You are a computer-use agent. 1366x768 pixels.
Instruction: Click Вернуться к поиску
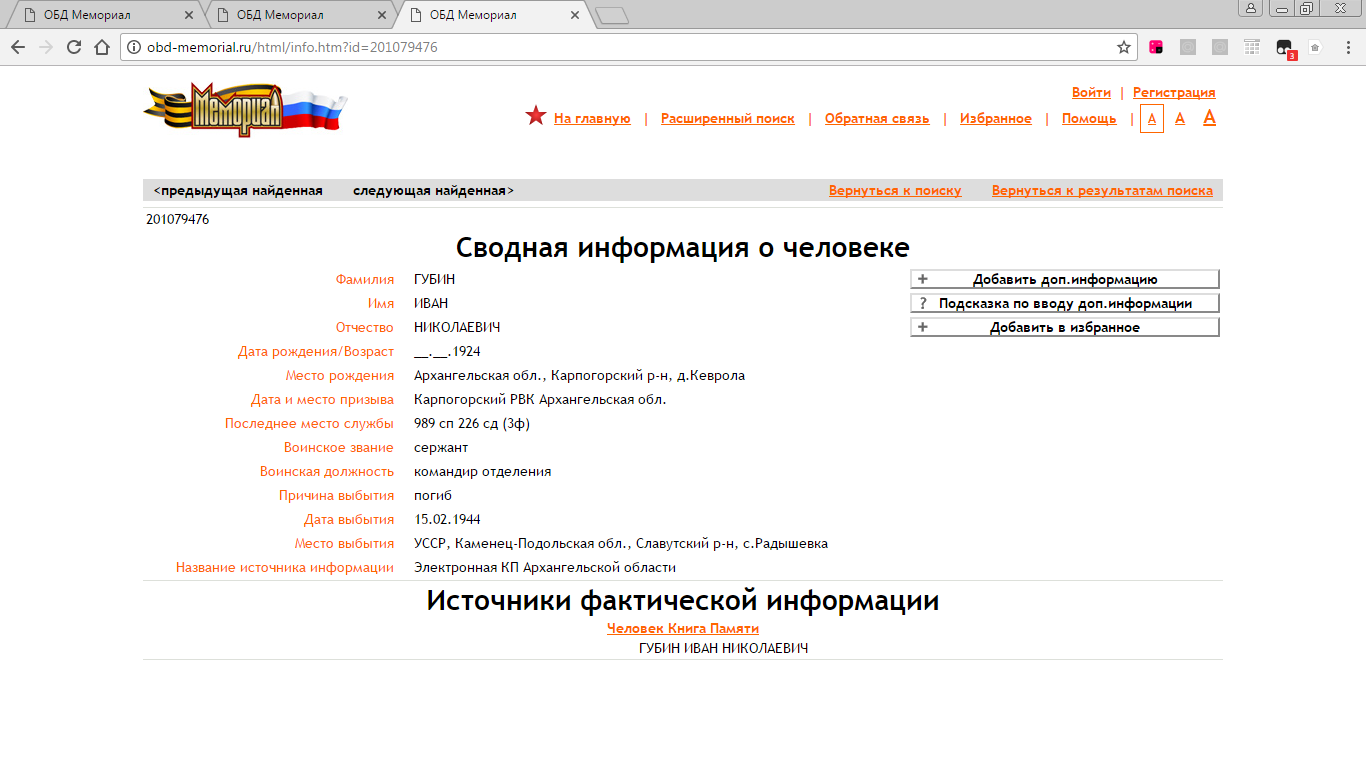pos(895,190)
